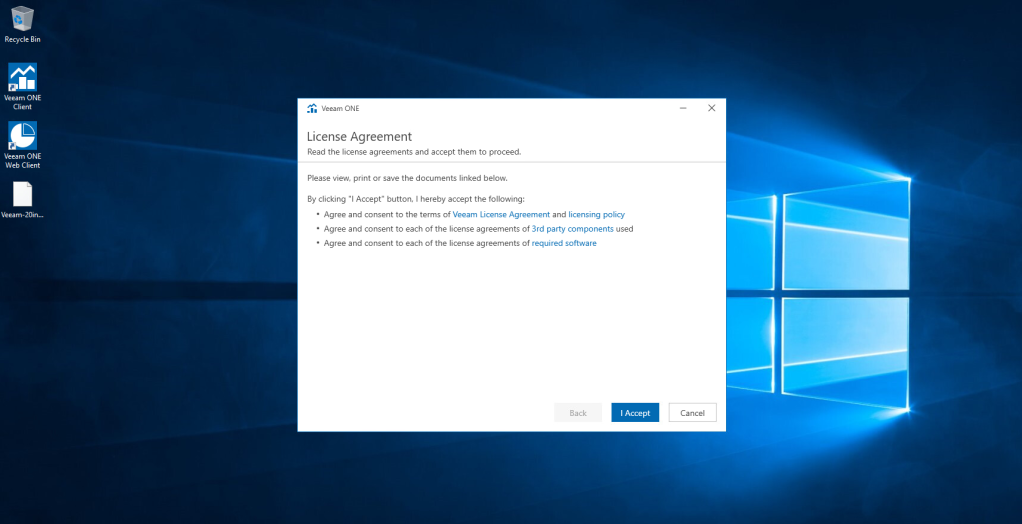Viewport: 1022px width, 524px height.
Task: Click 'Please view, print or save the documents' text
Action: 407,178
